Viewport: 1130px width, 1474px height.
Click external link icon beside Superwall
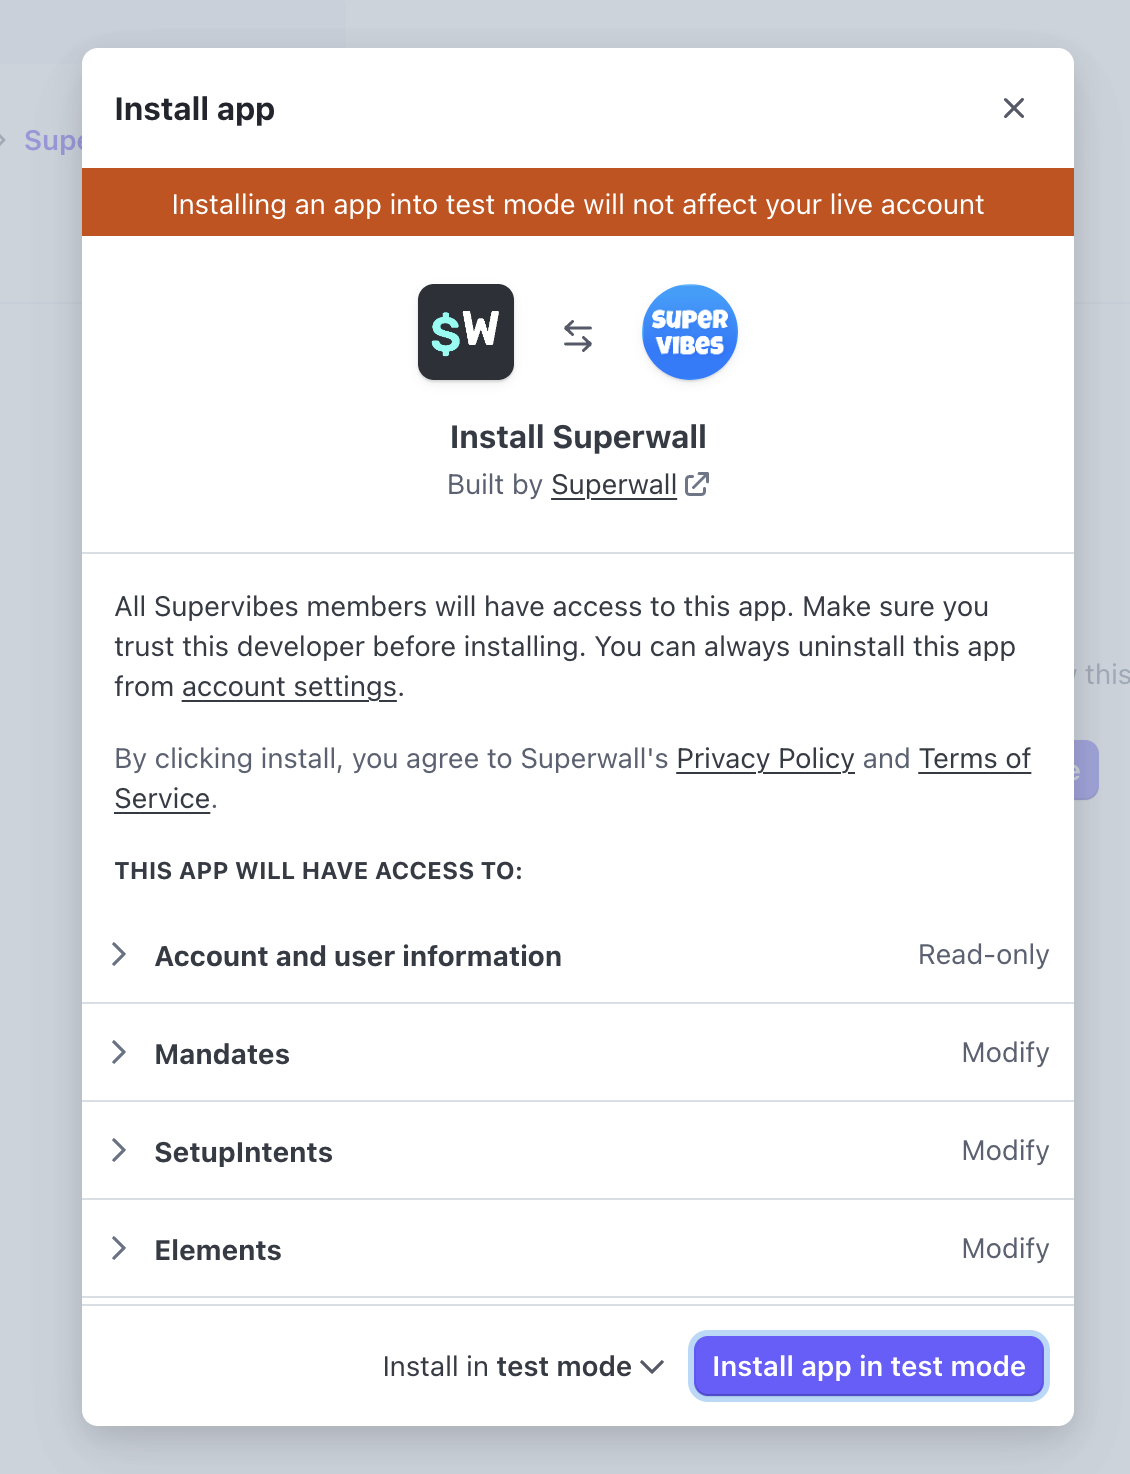click(697, 484)
